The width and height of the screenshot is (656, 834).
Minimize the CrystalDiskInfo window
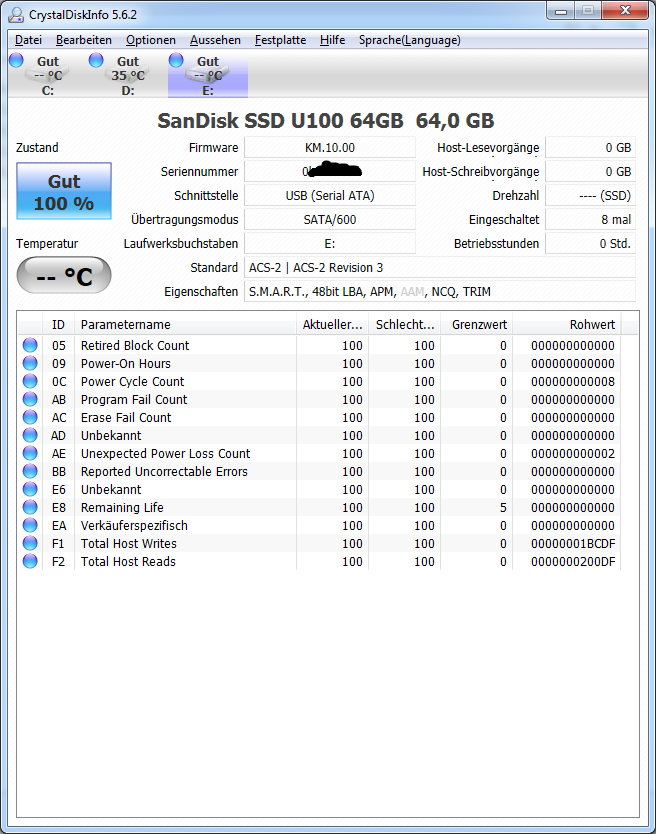[x=560, y=11]
